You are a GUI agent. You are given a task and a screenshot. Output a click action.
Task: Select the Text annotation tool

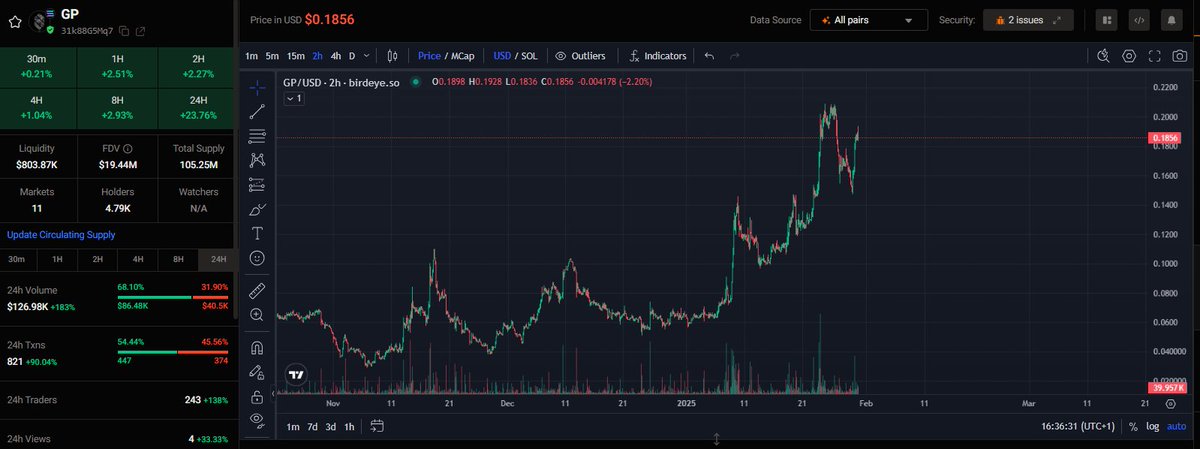click(x=257, y=233)
